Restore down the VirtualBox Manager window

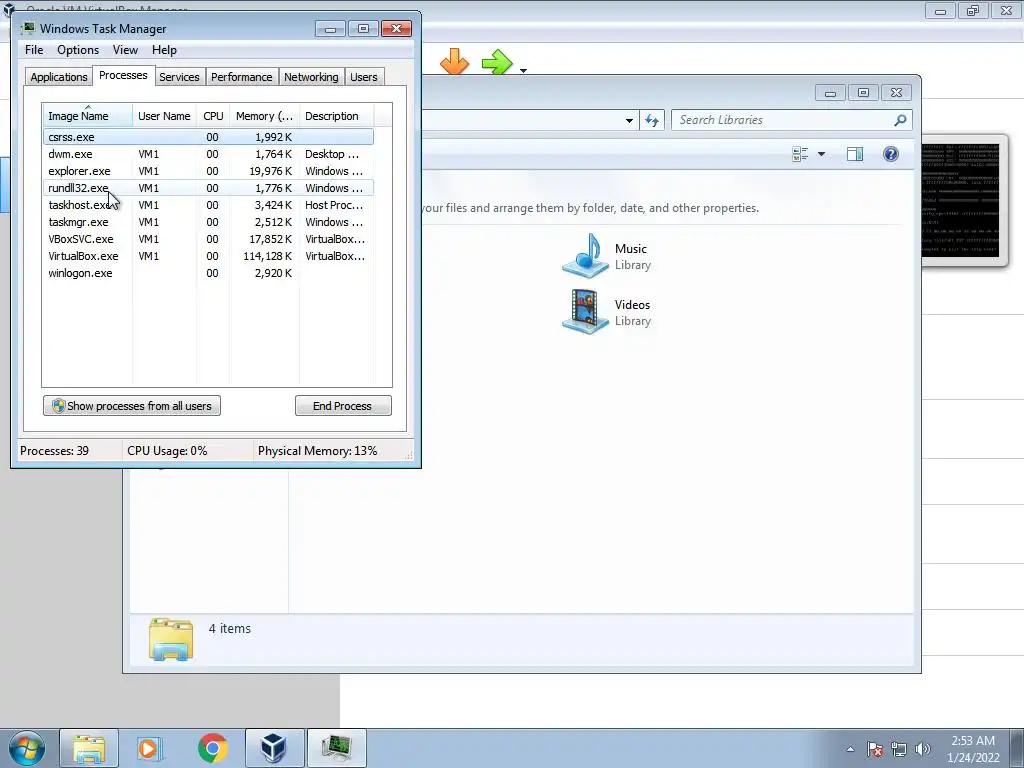tap(973, 10)
